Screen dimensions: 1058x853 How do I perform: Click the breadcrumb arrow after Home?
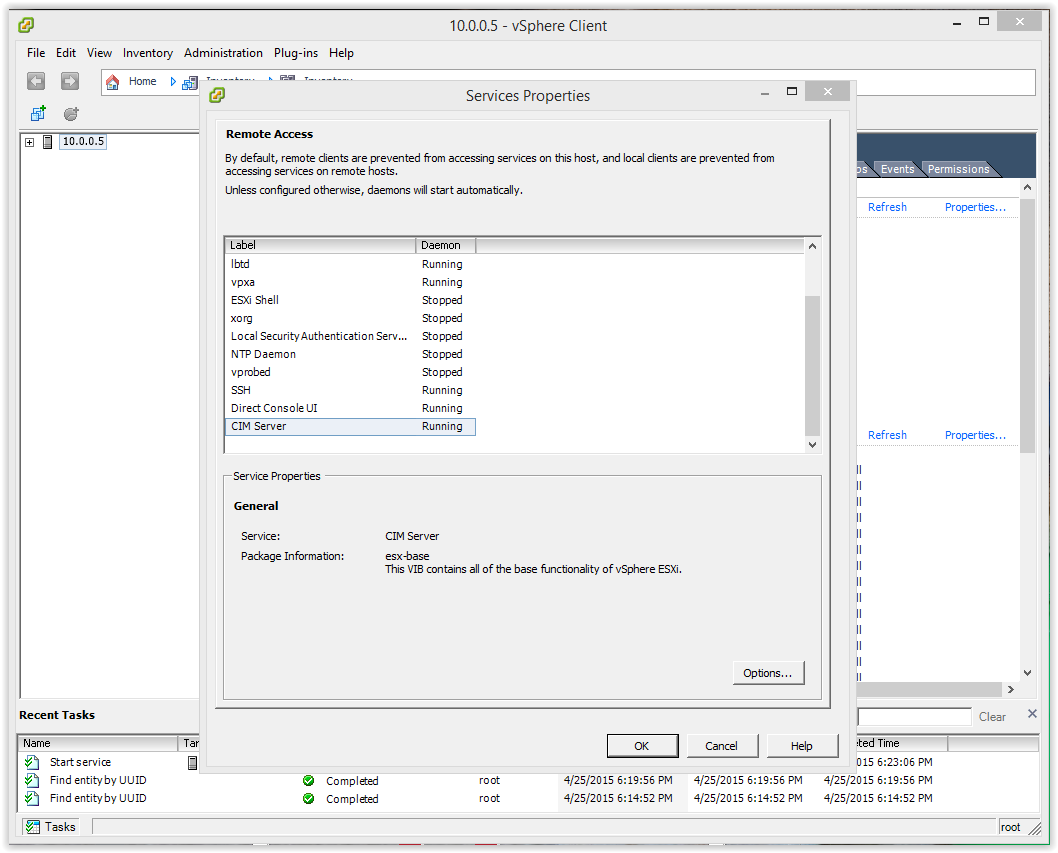173,82
